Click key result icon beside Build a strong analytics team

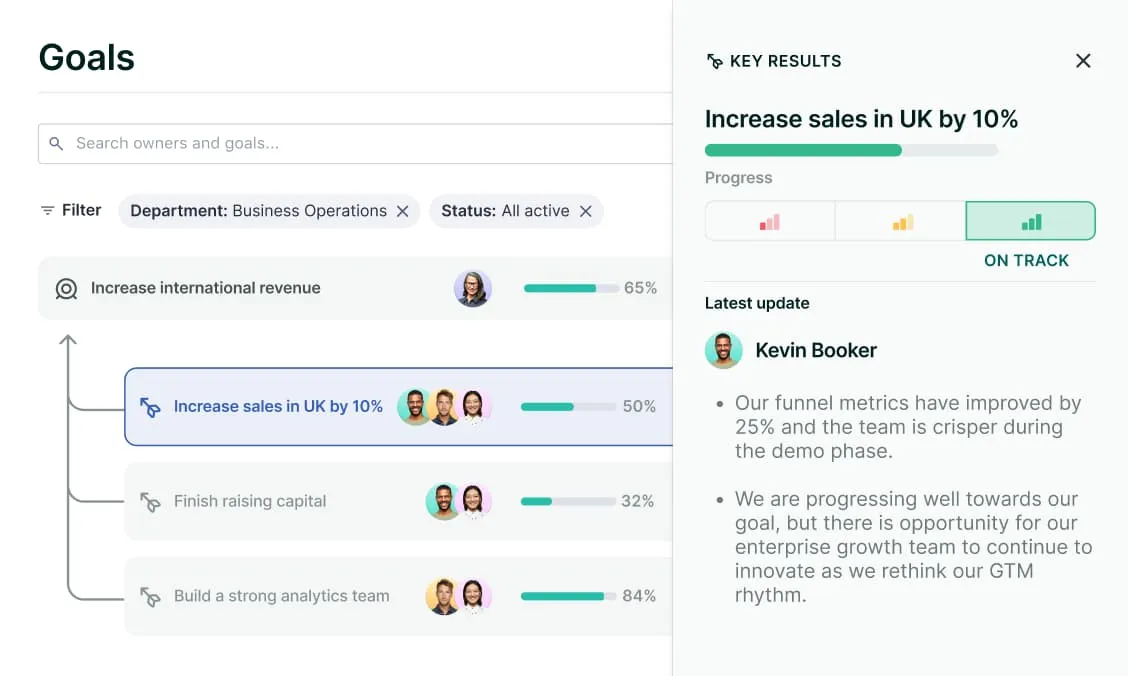pos(150,597)
